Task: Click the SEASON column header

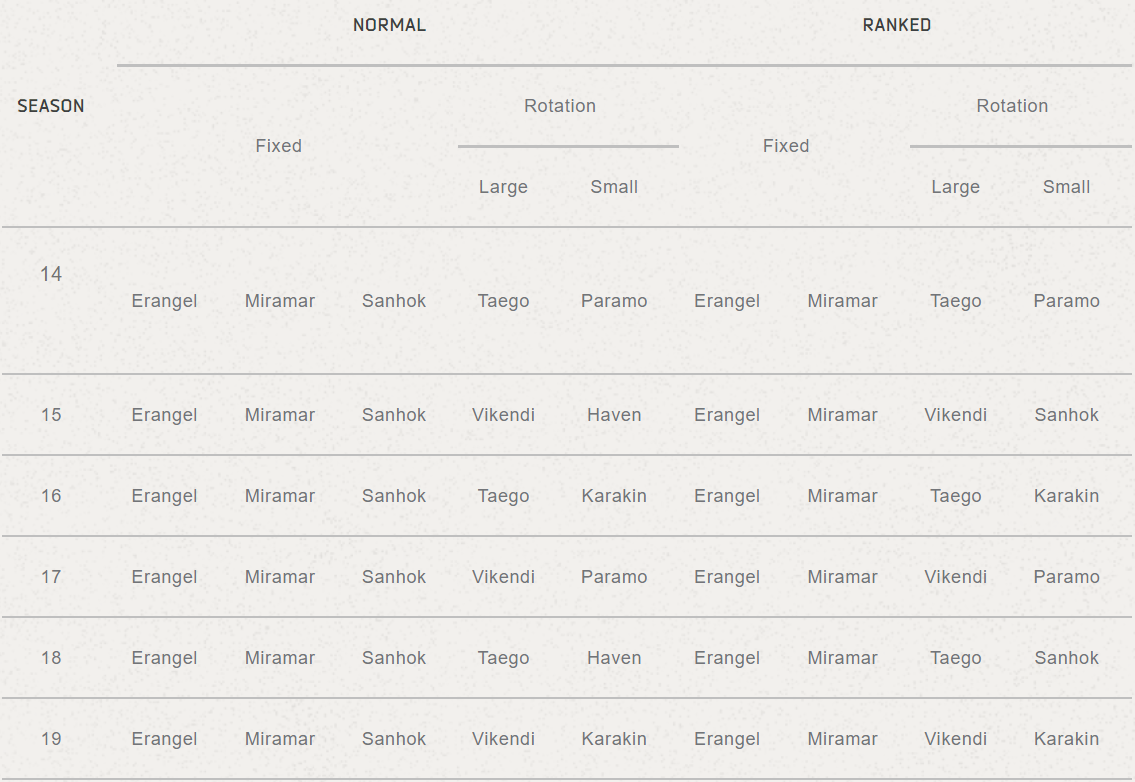Action: [51, 106]
